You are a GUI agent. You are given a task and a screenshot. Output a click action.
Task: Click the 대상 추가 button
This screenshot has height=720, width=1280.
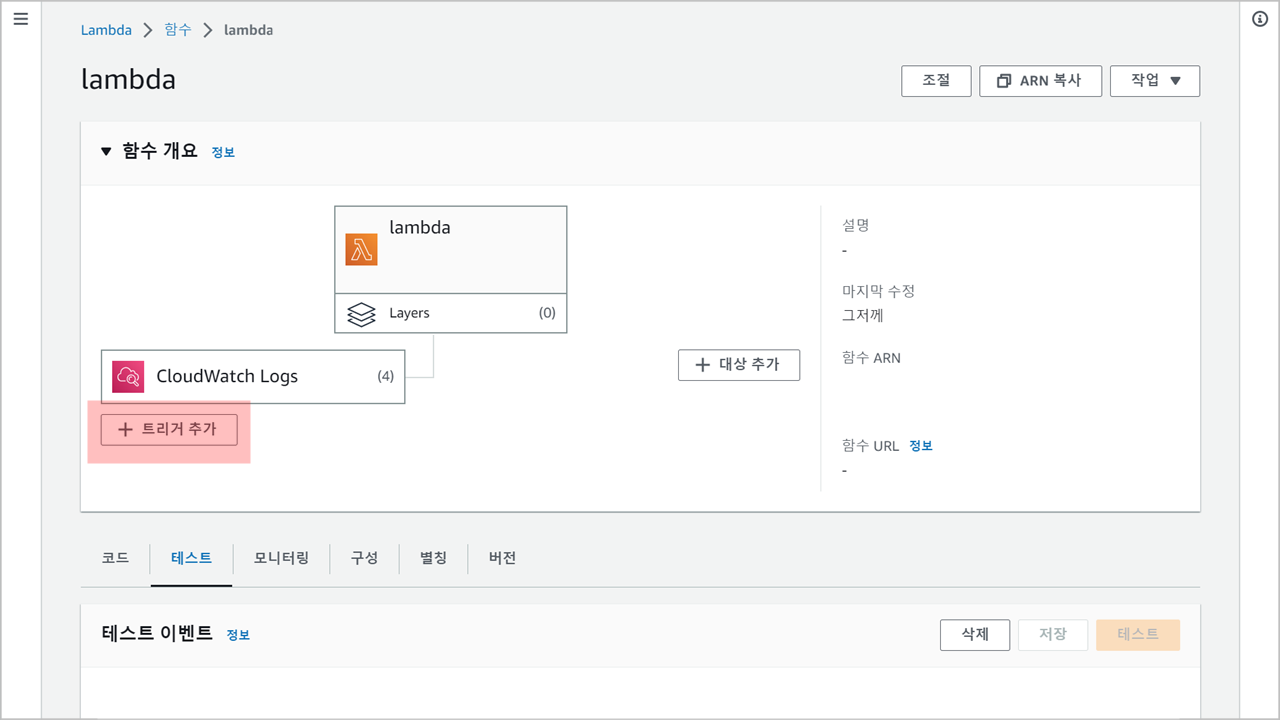tap(739, 365)
